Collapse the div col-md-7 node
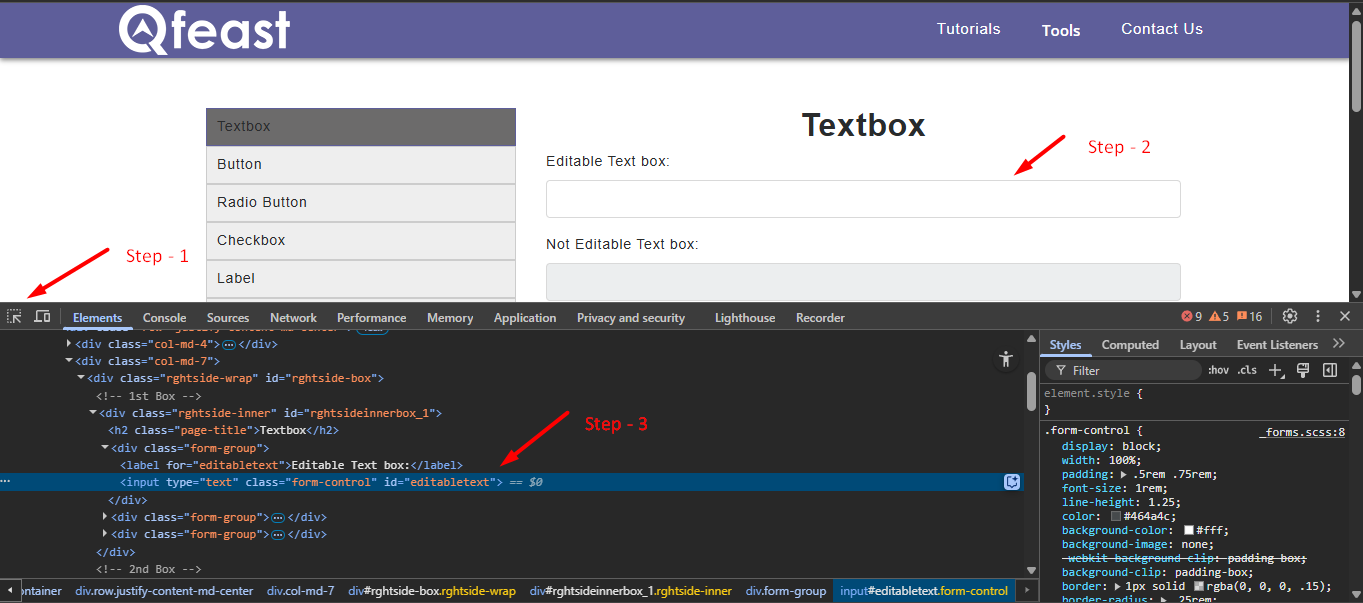1363x603 pixels. (x=69, y=361)
